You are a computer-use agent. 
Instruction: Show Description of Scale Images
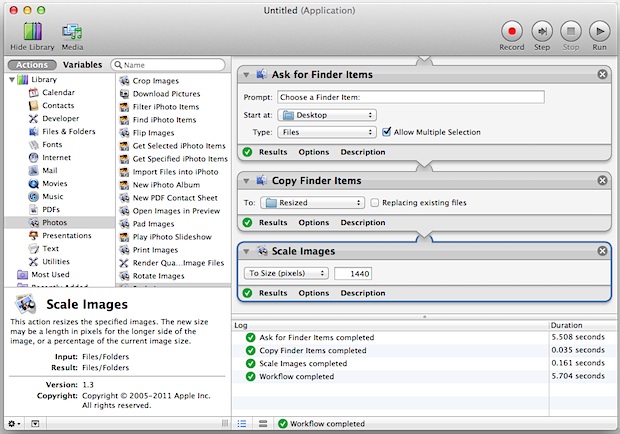click(x=363, y=293)
